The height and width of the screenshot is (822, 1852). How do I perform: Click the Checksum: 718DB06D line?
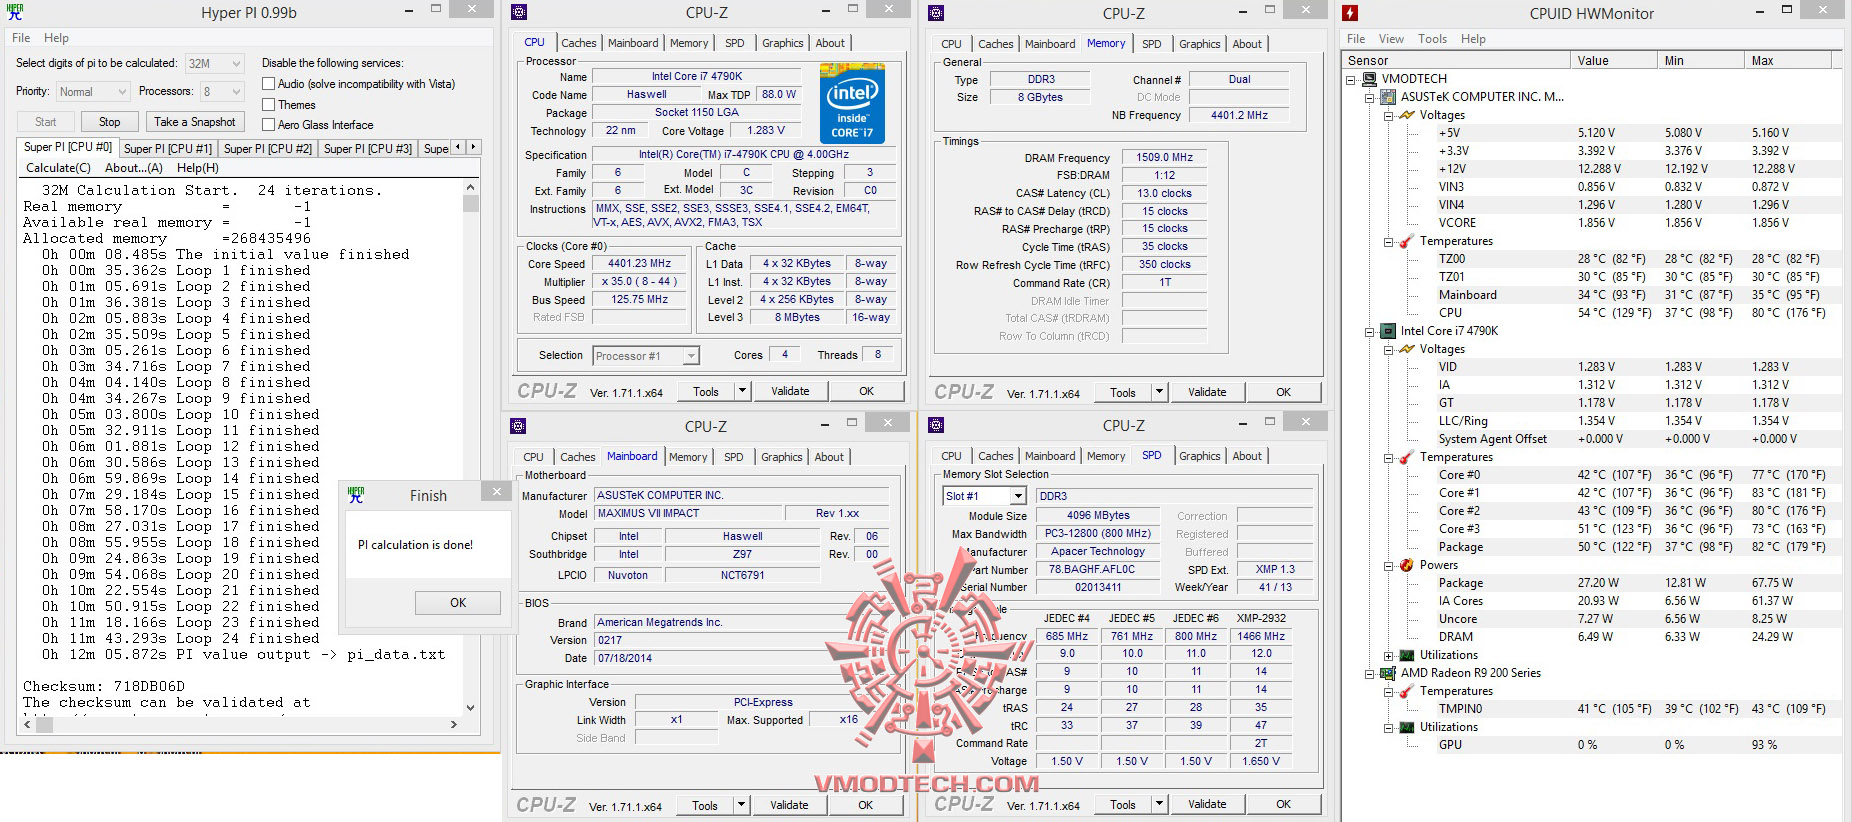104,687
